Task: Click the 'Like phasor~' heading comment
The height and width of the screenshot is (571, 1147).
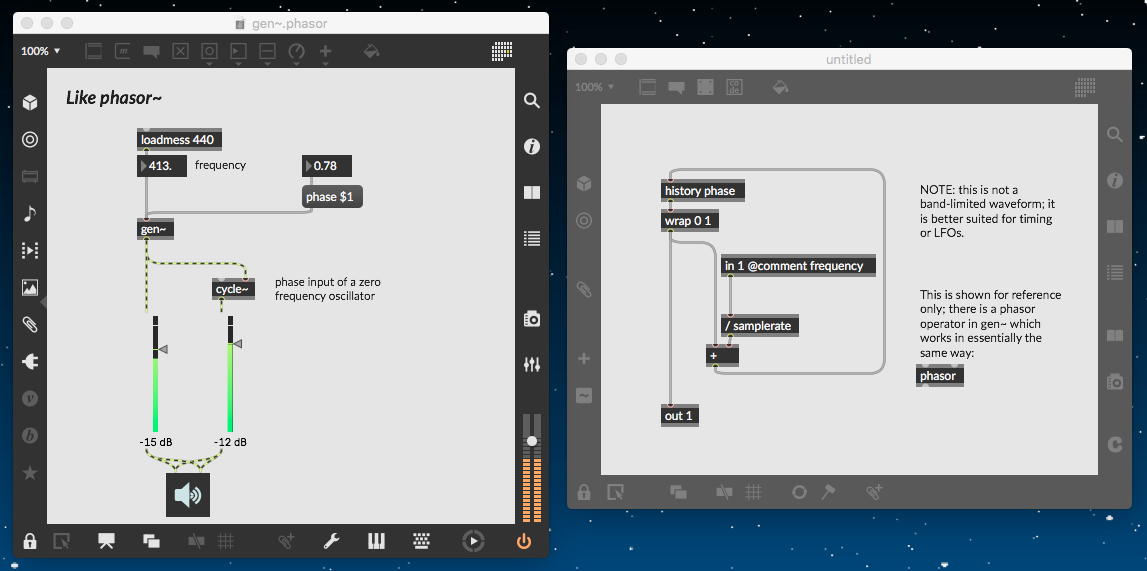Action: point(114,97)
